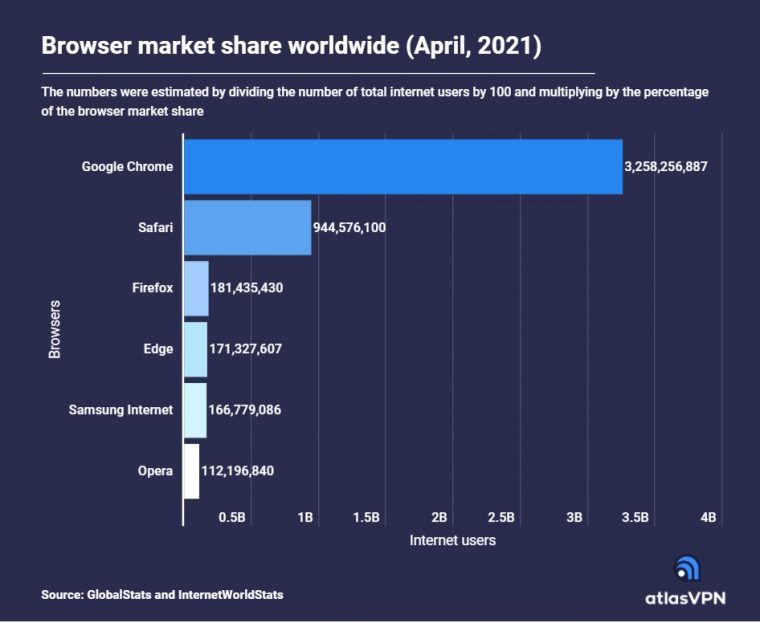The height and width of the screenshot is (623, 760).
Task: Click the Edge bar
Action: click(196, 349)
